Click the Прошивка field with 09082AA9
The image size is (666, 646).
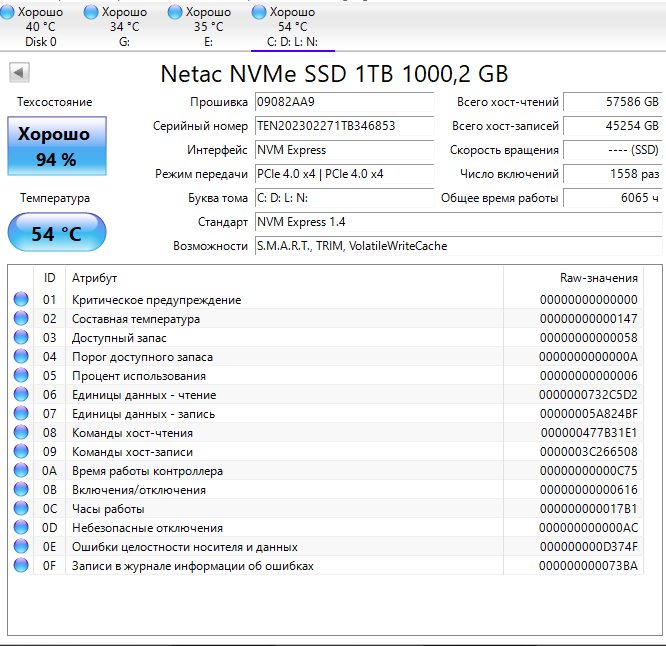point(344,102)
